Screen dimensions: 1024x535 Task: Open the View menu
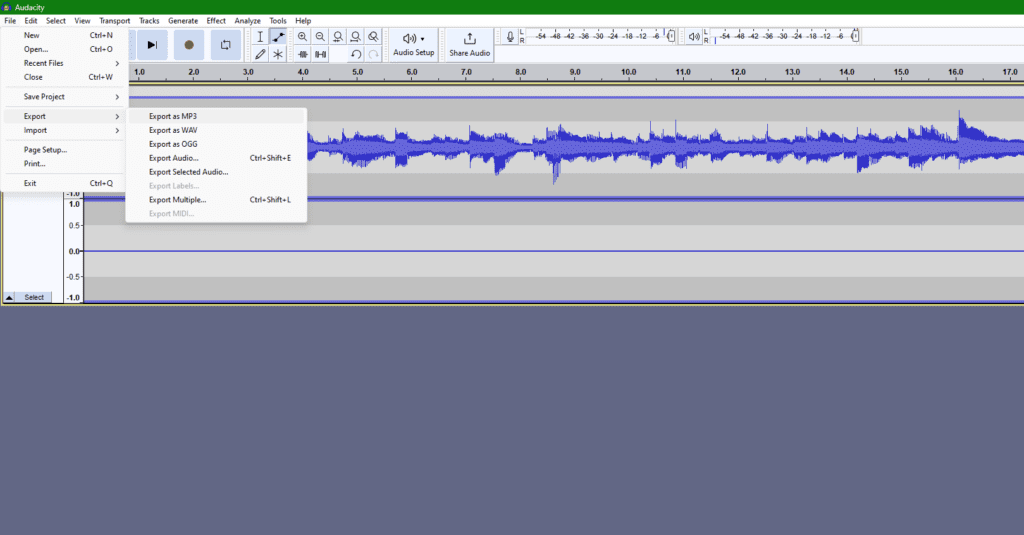[x=82, y=21]
